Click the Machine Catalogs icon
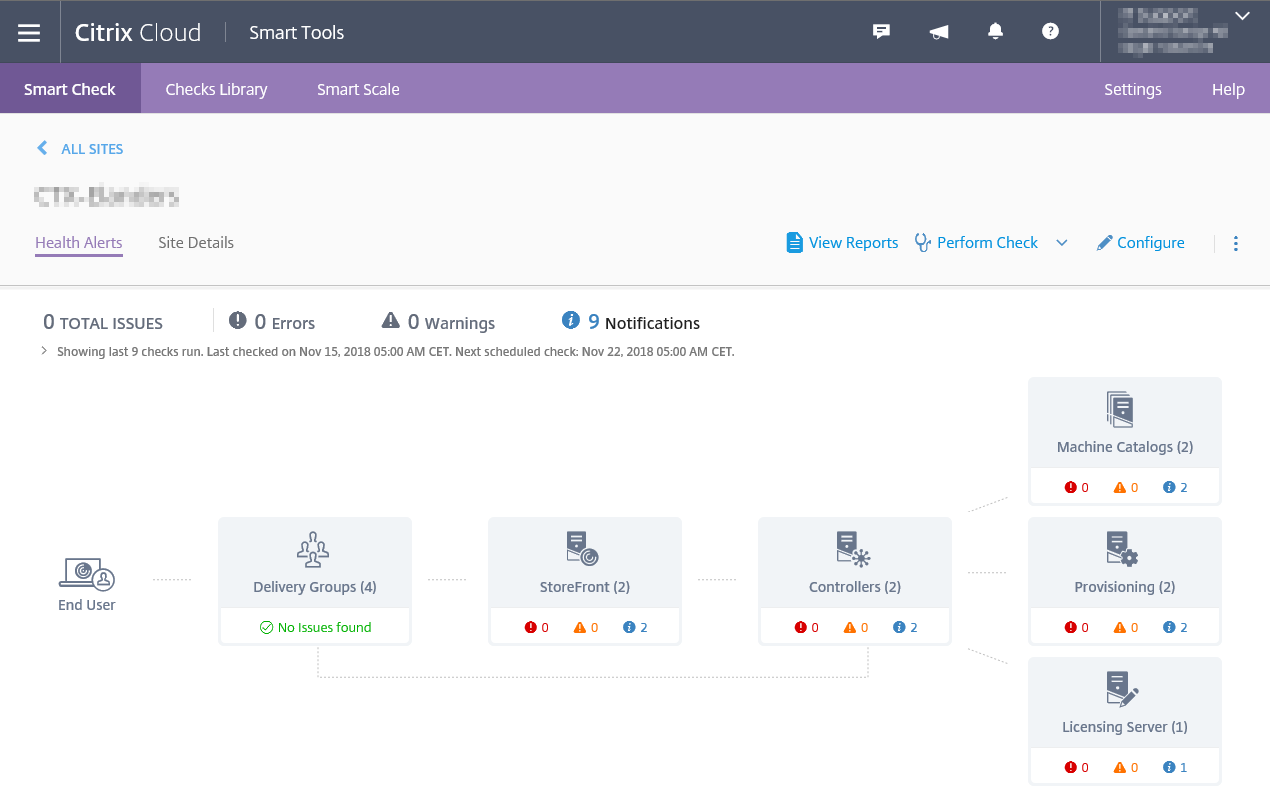Viewport: 1270px width, 802px height. [1122, 409]
